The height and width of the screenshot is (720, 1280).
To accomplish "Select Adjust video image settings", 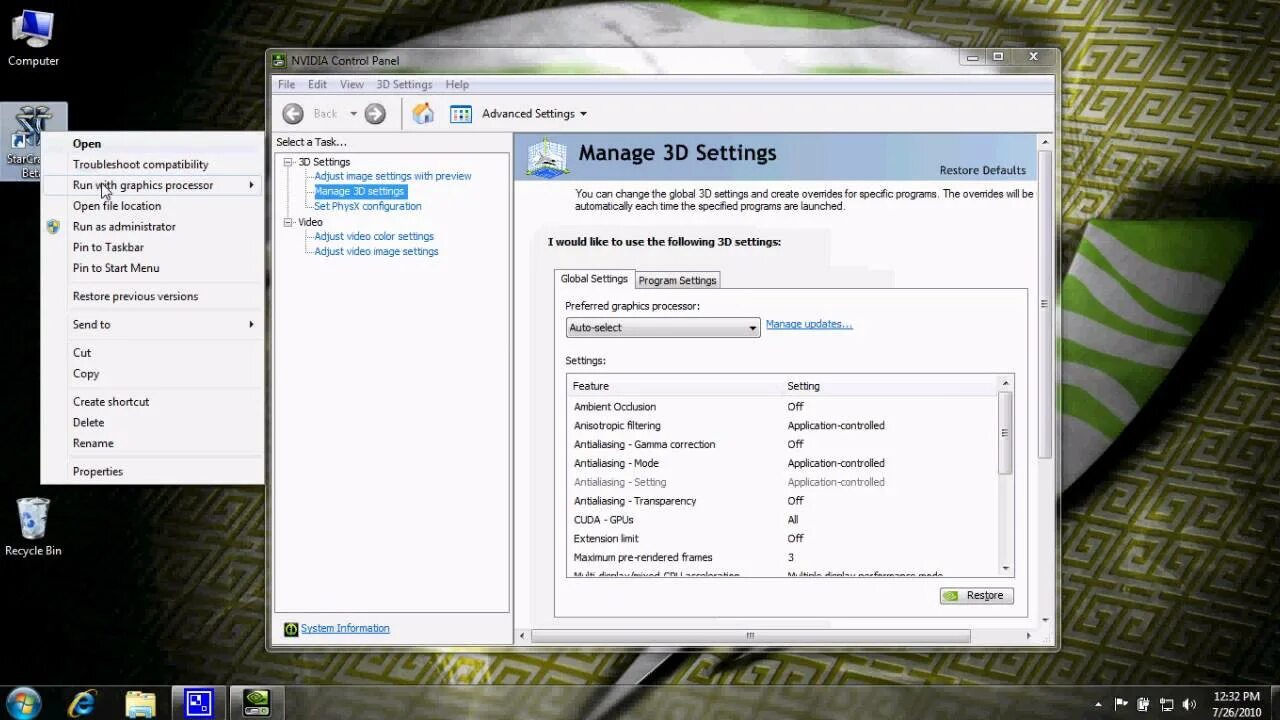I will point(376,251).
